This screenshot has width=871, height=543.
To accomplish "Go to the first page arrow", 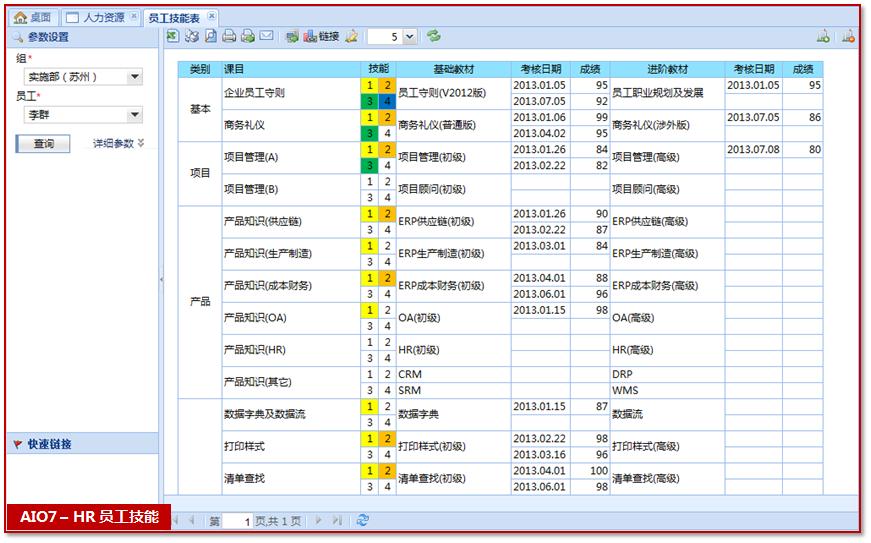I will point(176,520).
